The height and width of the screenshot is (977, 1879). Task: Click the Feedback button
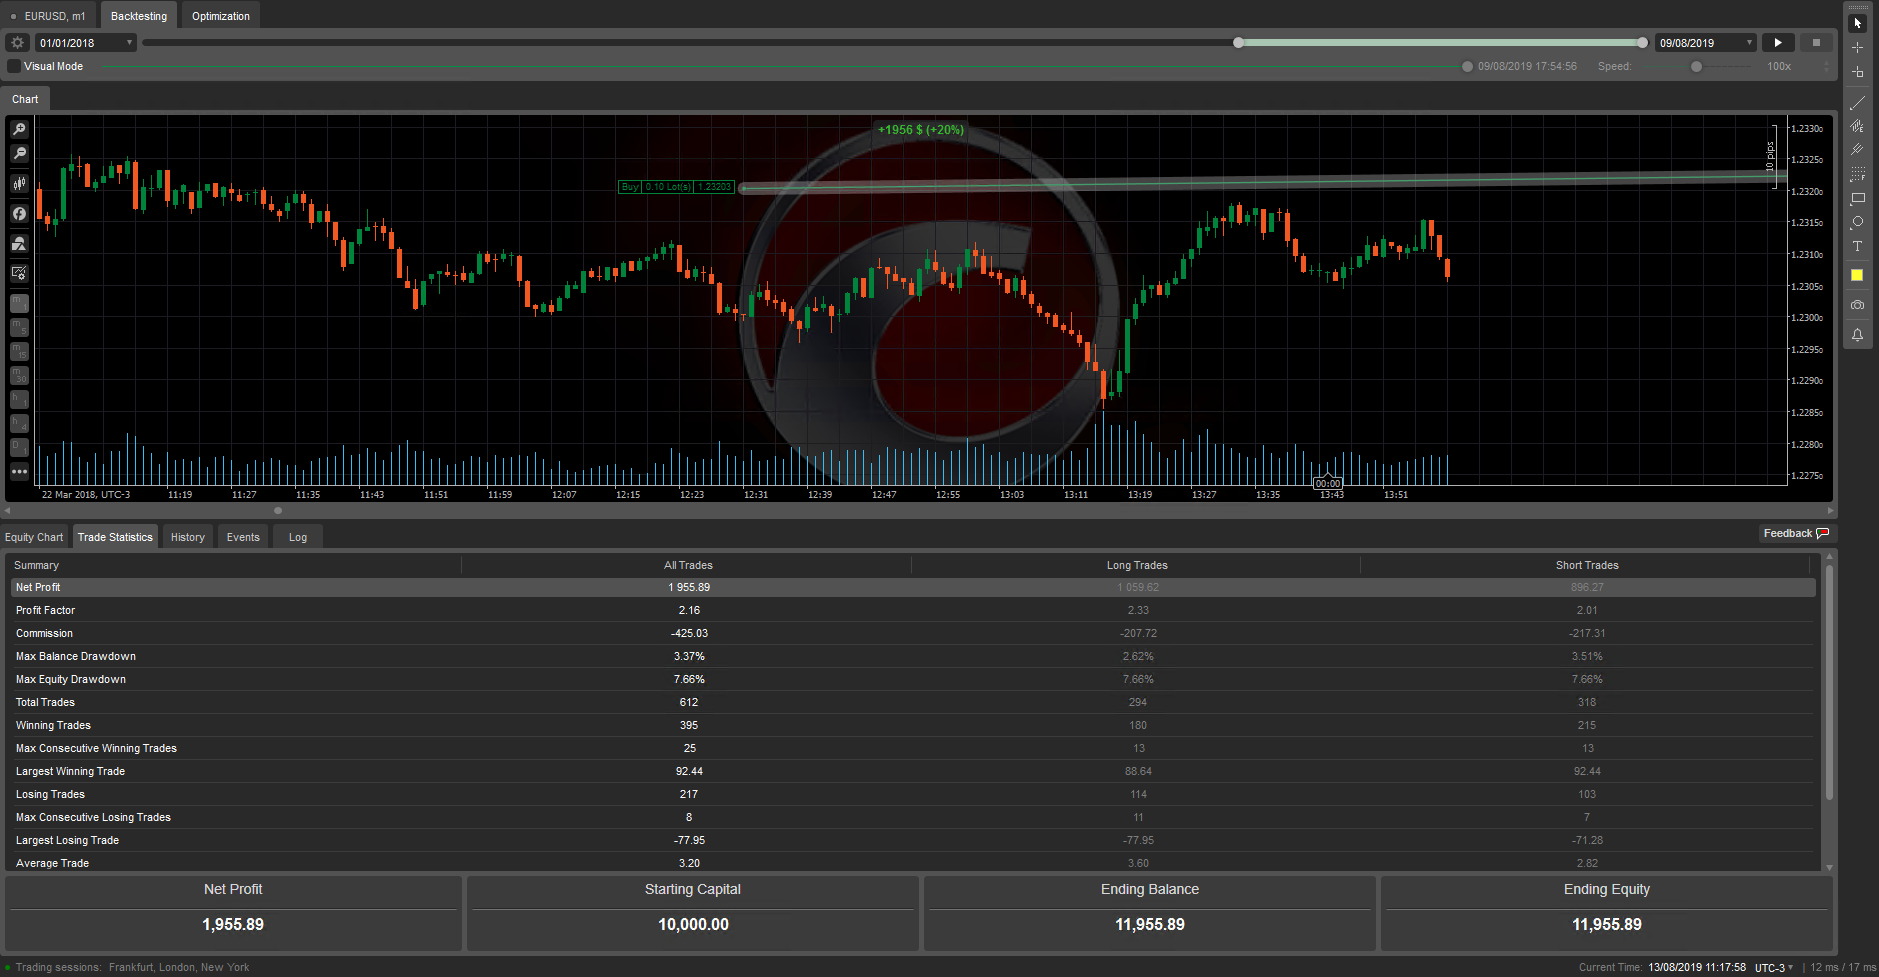point(1796,534)
